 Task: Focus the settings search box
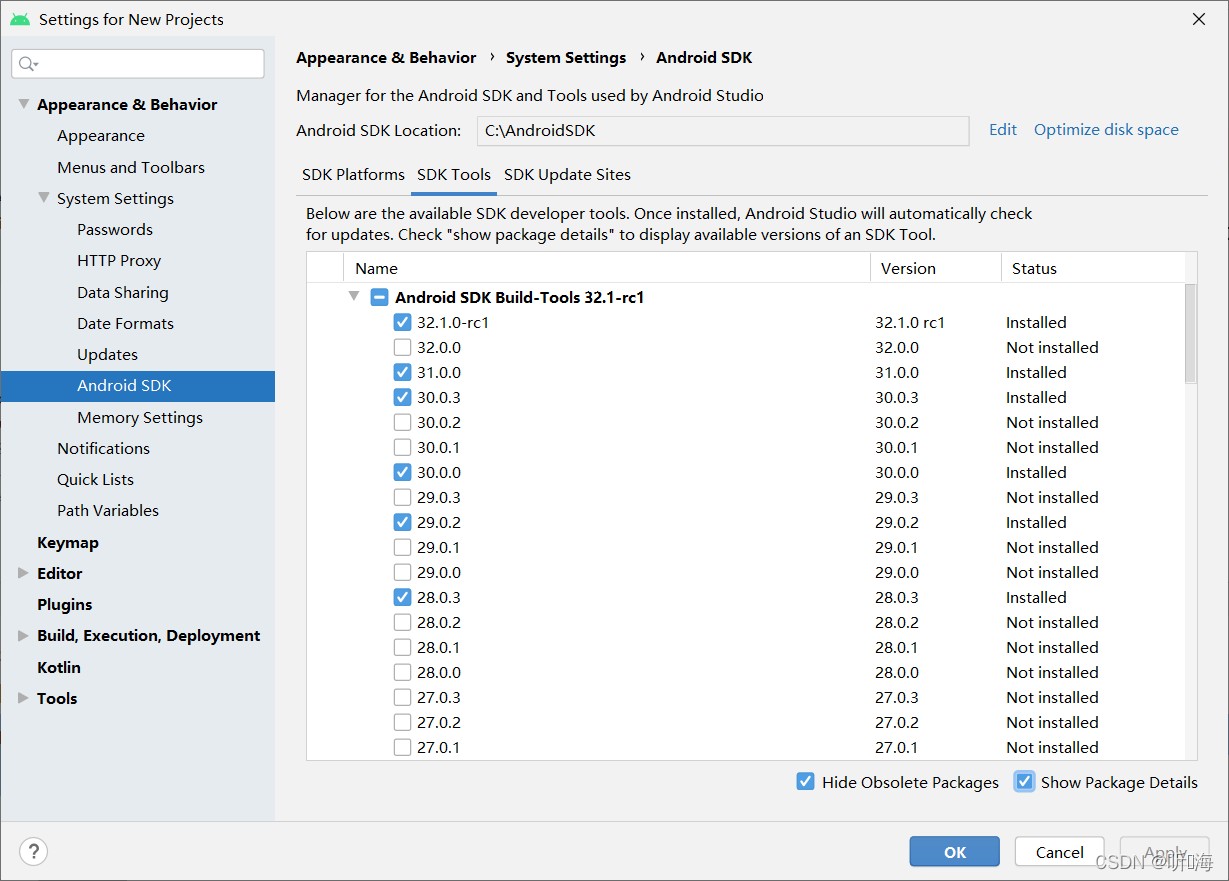pos(138,64)
